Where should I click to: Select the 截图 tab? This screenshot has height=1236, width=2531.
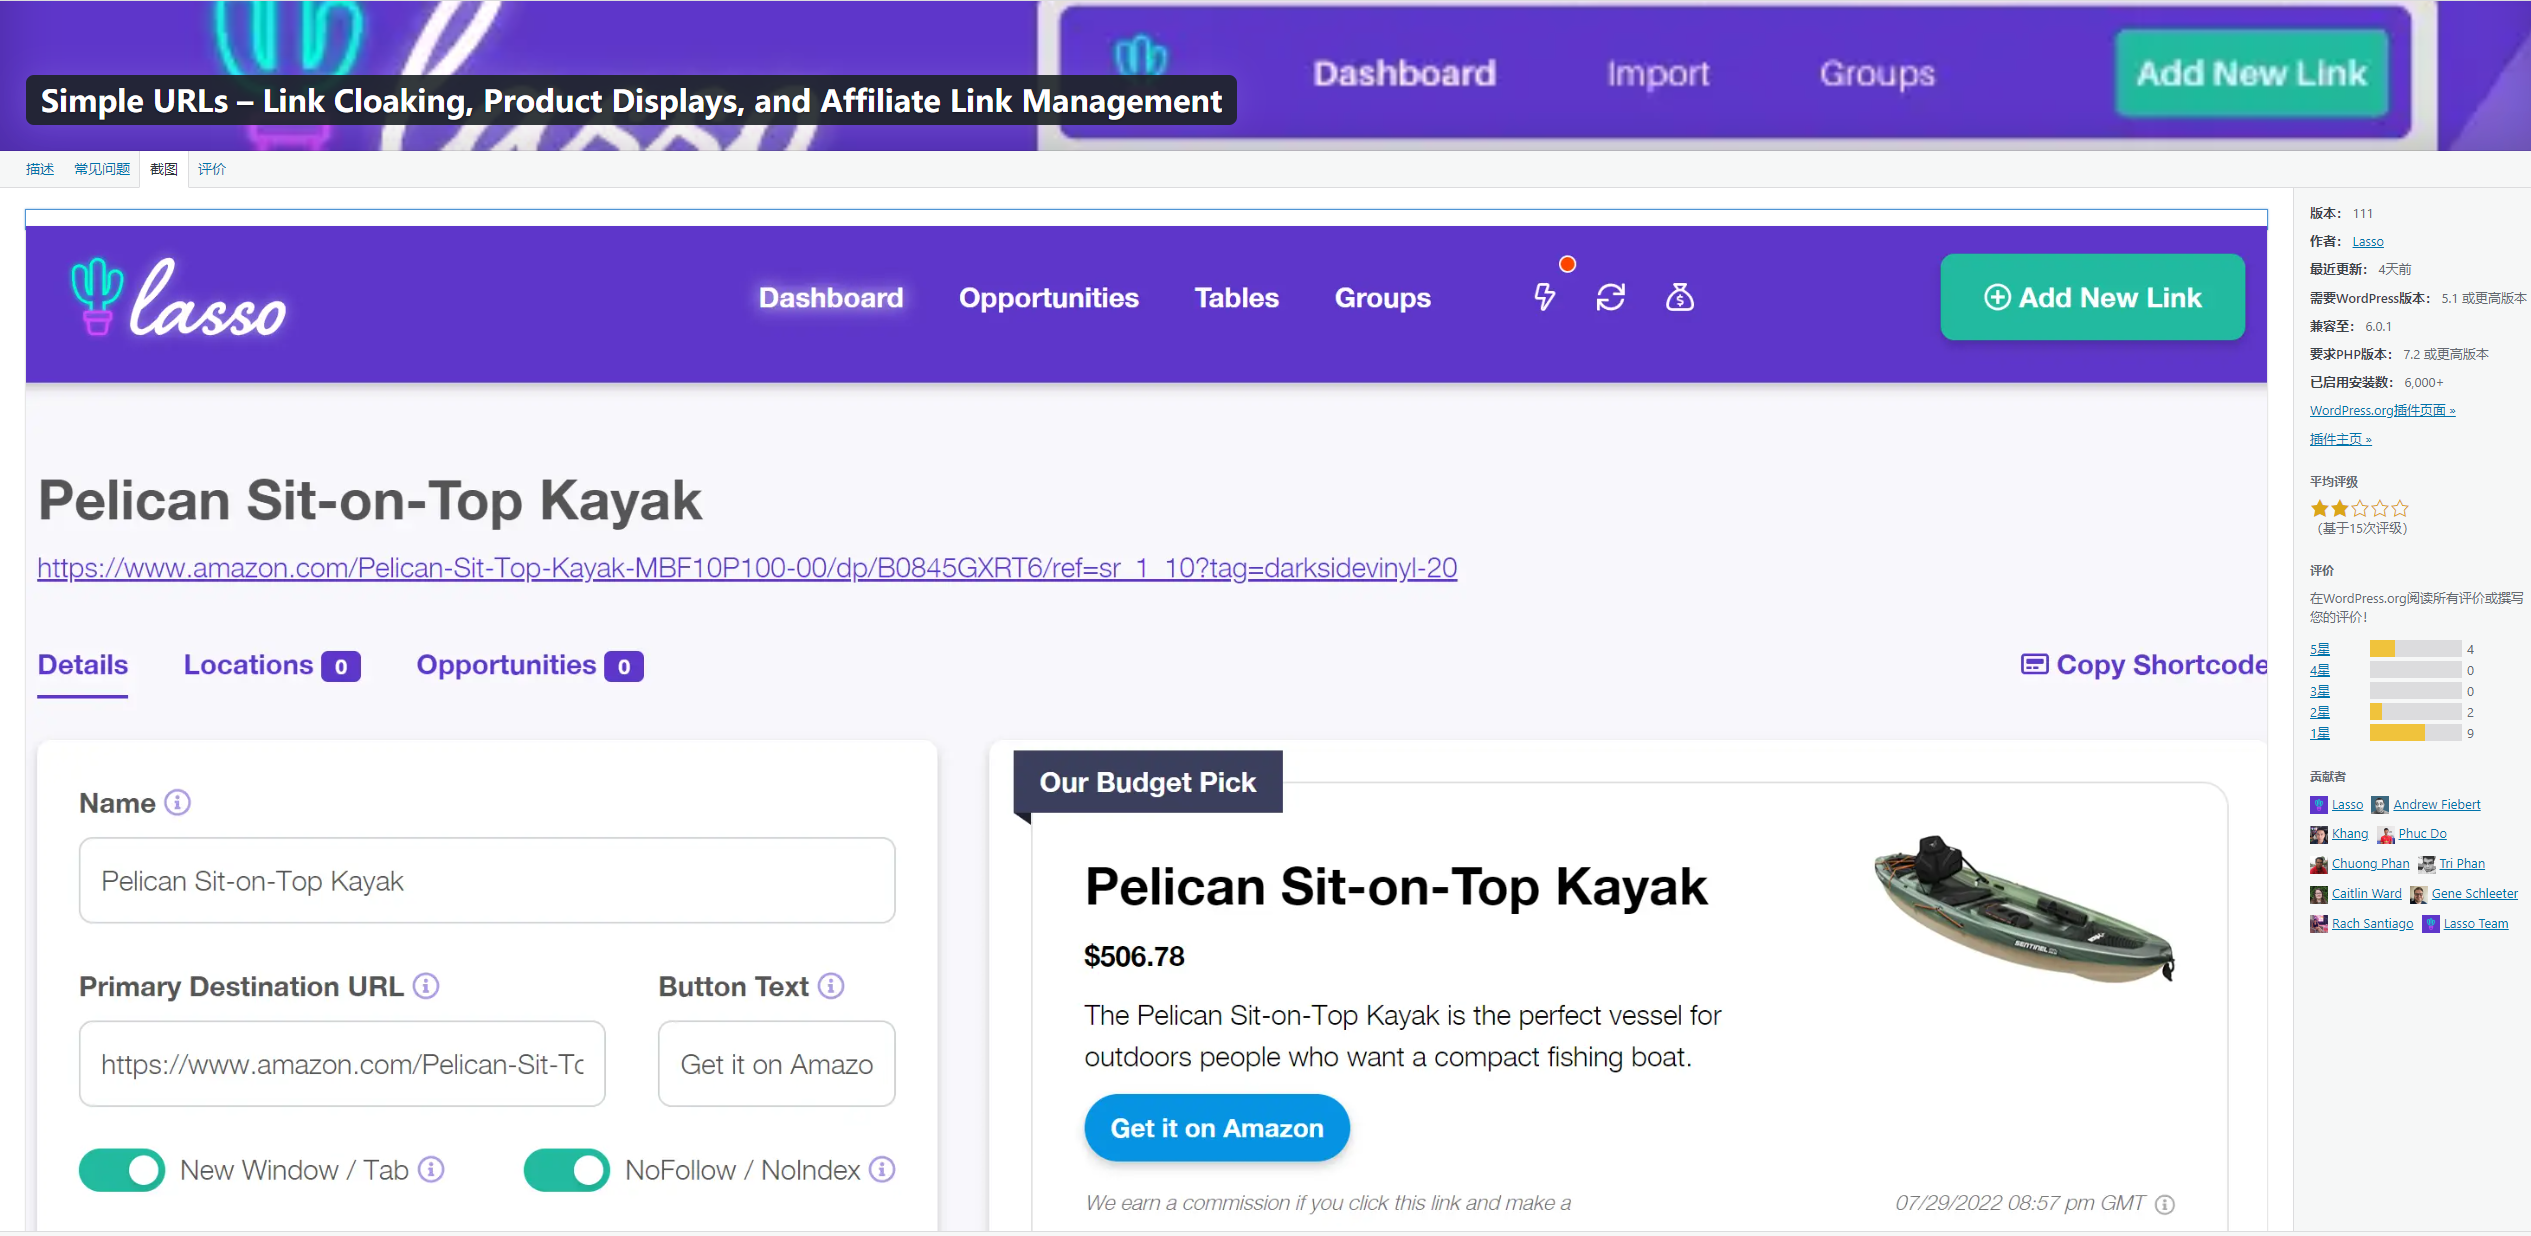pos(164,169)
